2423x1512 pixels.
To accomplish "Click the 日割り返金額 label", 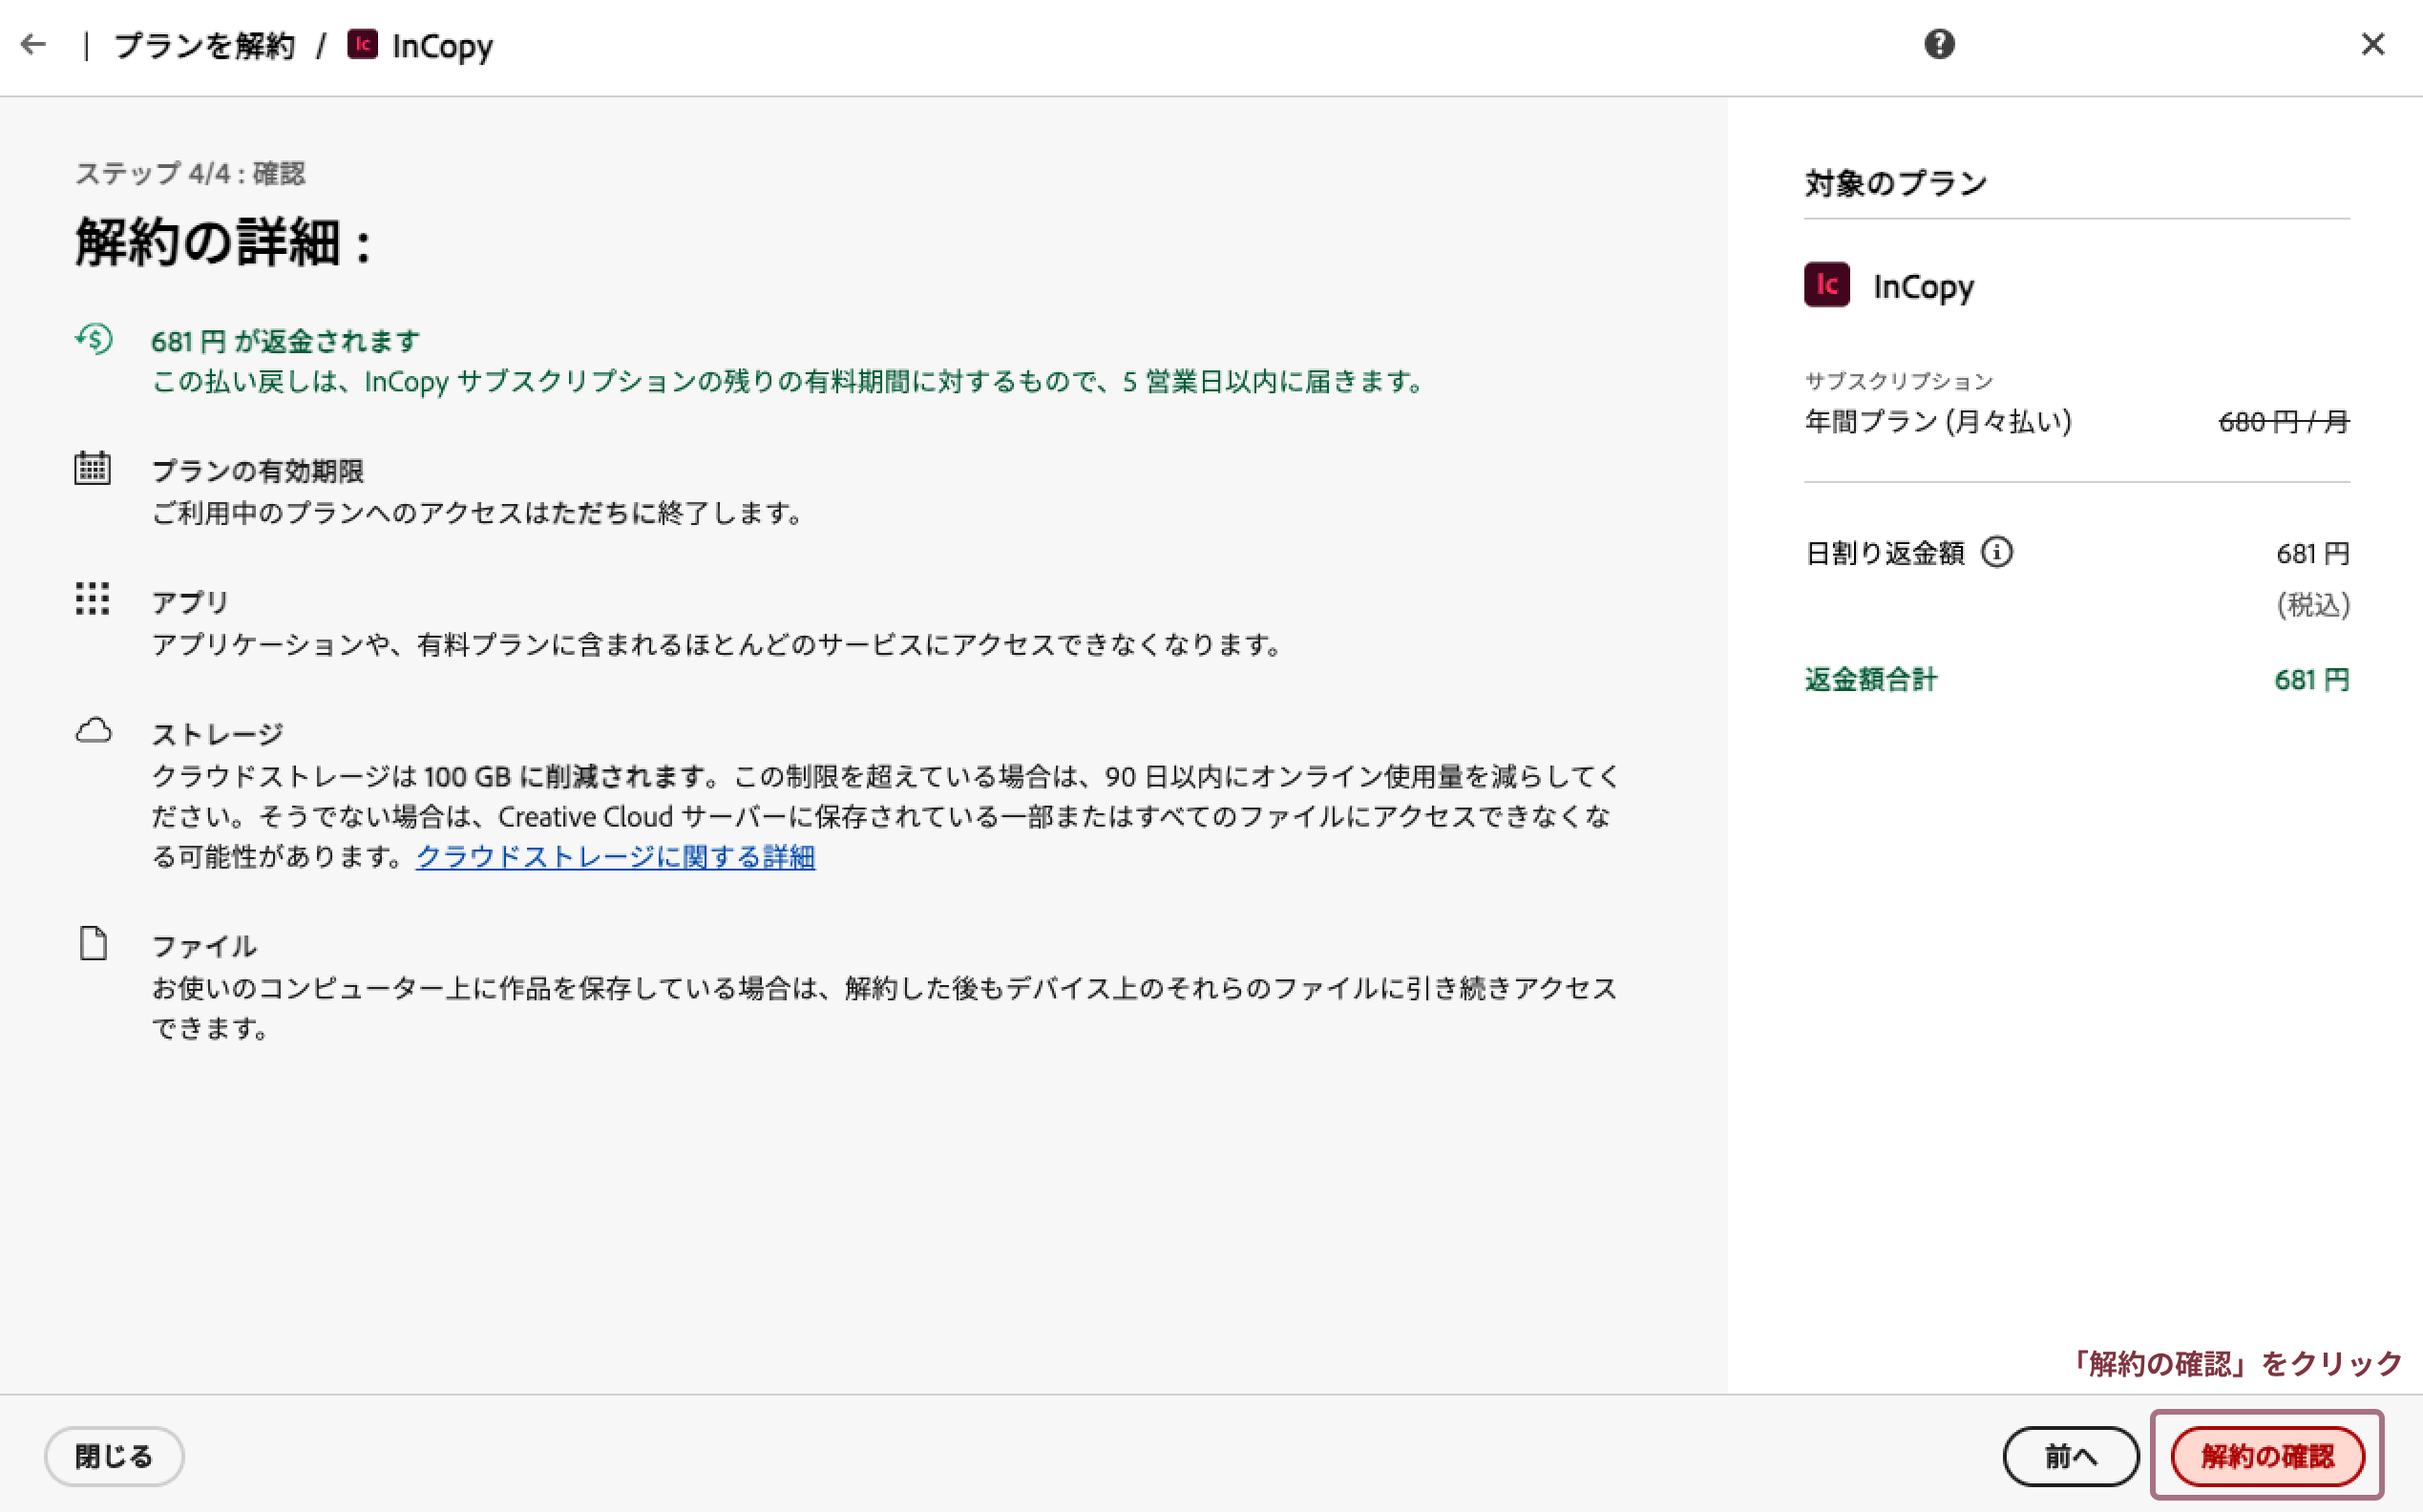I will 1884,553.
